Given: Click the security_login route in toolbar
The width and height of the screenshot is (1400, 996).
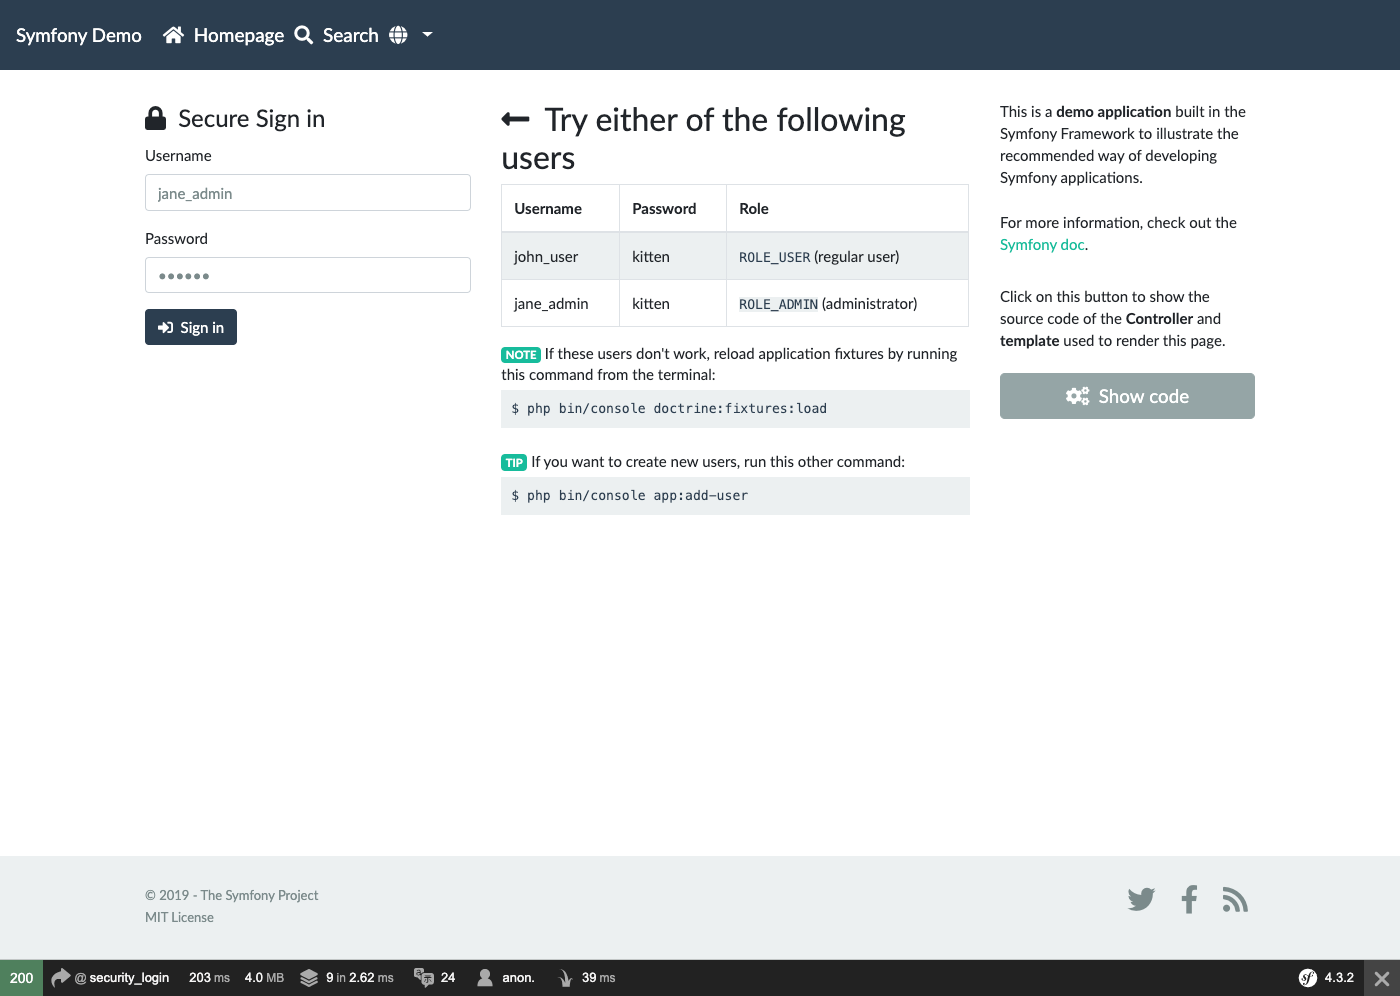Looking at the screenshot, I should click(x=129, y=978).
